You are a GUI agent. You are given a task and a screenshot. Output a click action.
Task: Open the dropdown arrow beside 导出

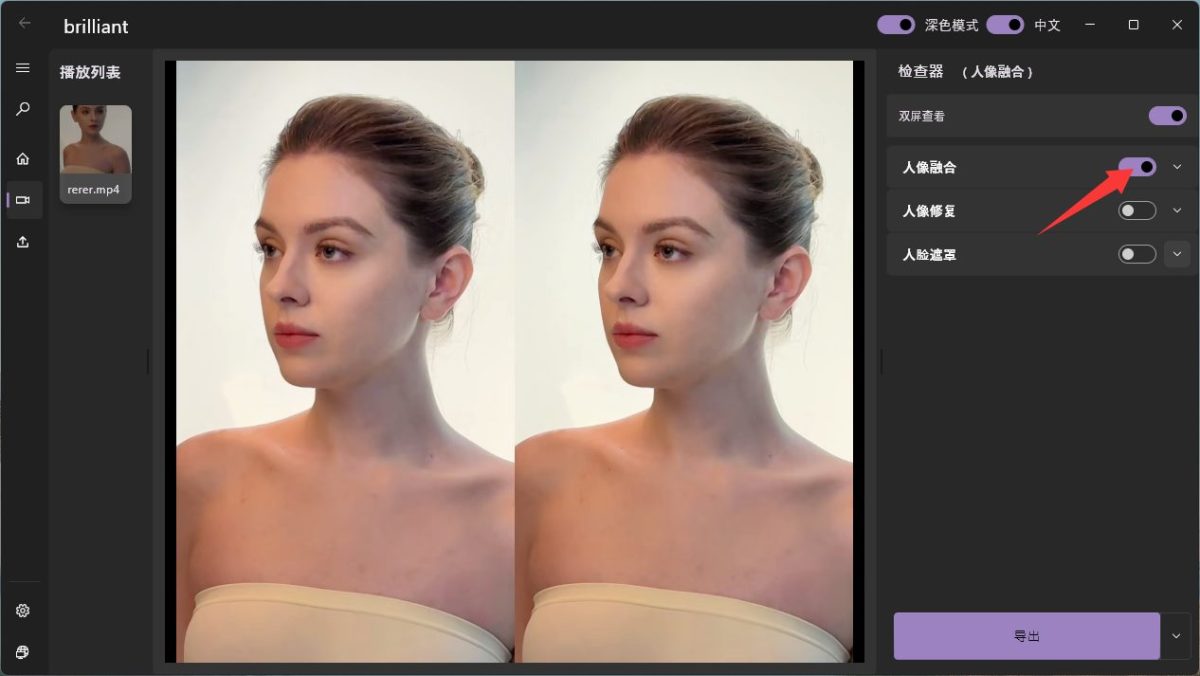pos(1176,636)
